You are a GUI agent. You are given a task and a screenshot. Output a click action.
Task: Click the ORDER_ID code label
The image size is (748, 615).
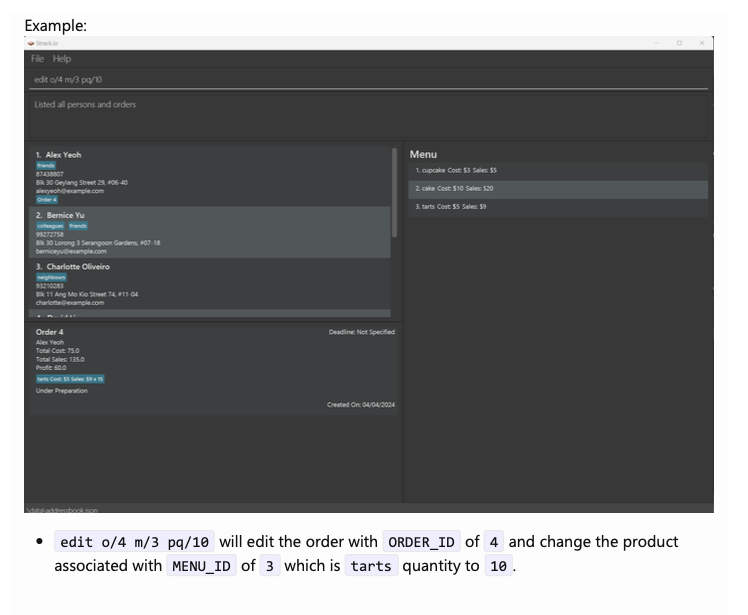click(x=421, y=542)
